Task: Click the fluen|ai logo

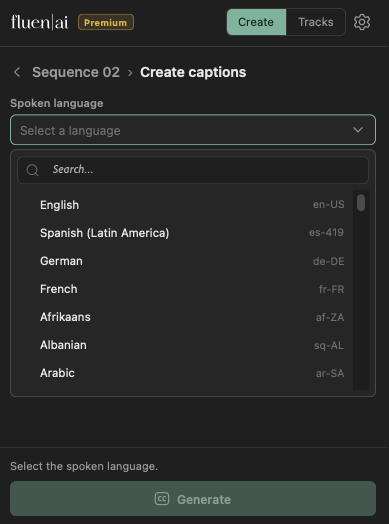Action: (39, 22)
